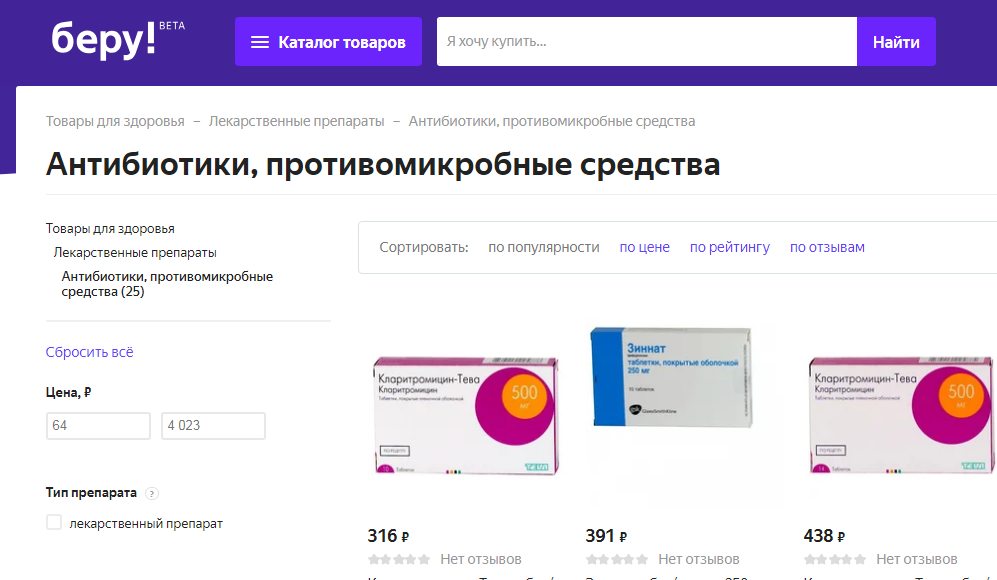Open the Каталог товаров menu
This screenshot has width=997, height=580.
point(328,42)
